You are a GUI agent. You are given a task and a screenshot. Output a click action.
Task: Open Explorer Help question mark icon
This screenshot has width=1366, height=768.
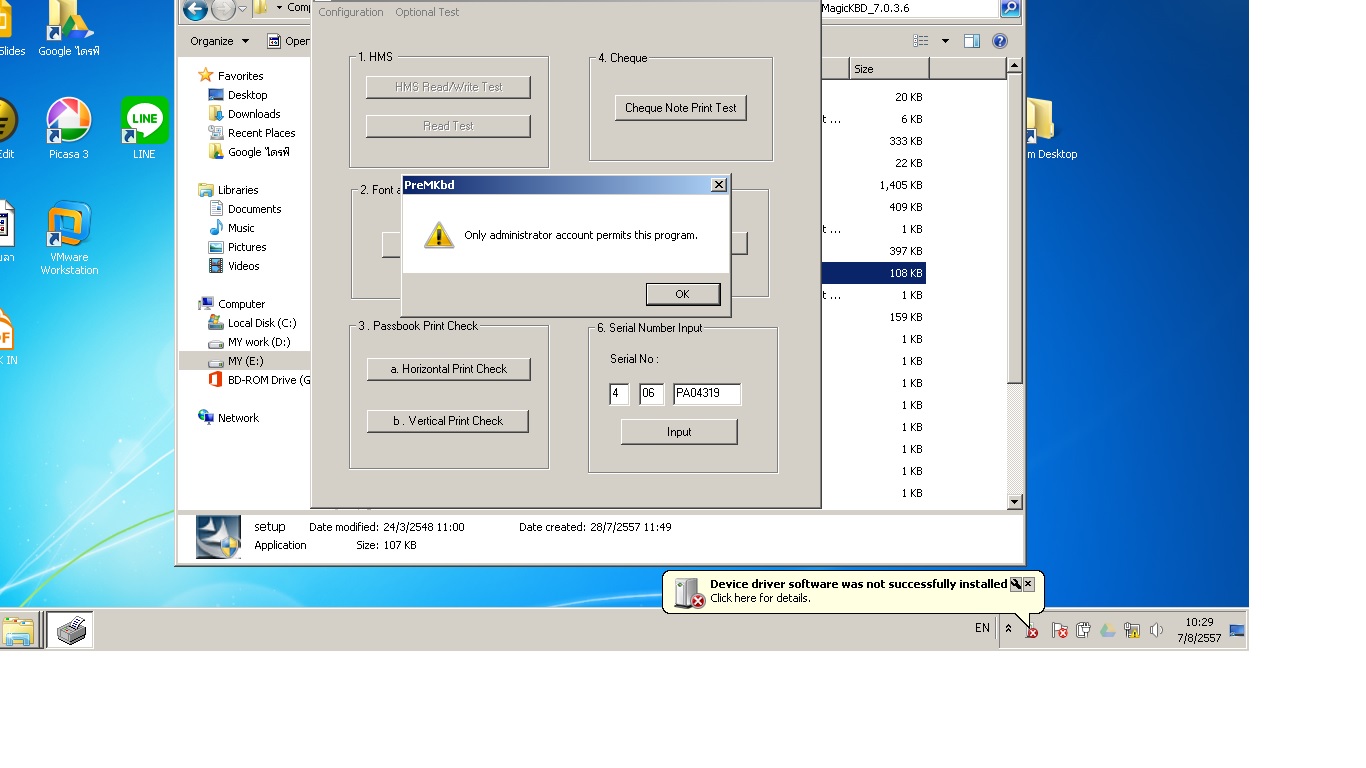[x=999, y=41]
